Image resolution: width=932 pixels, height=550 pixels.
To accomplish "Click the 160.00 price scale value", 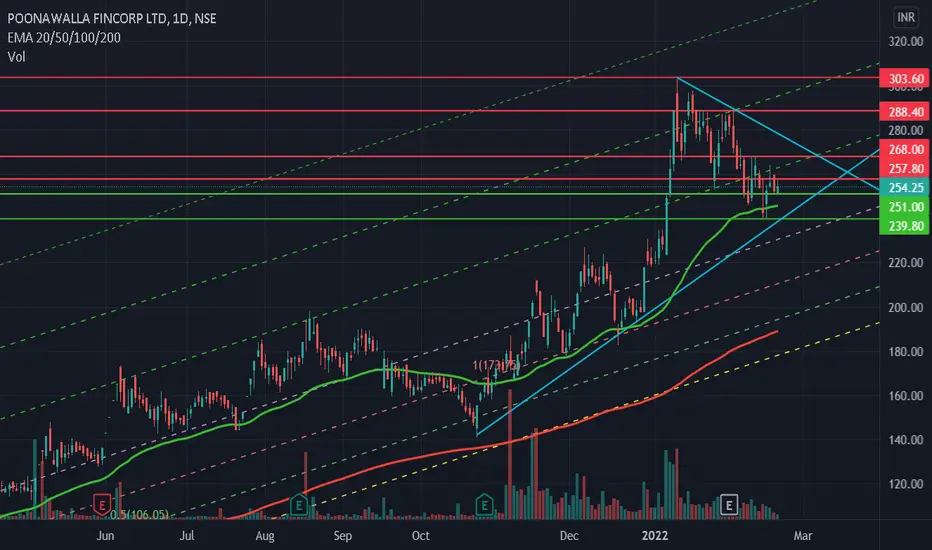I will point(906,396).
